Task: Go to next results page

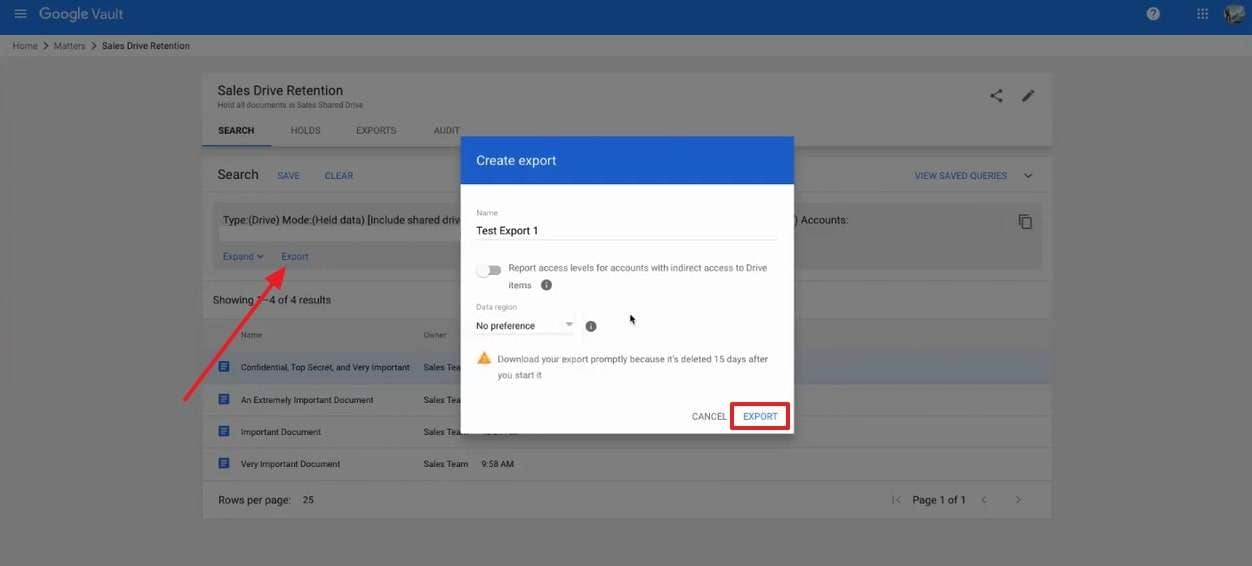Action: pyautogui.click(x=1018, y=500)
